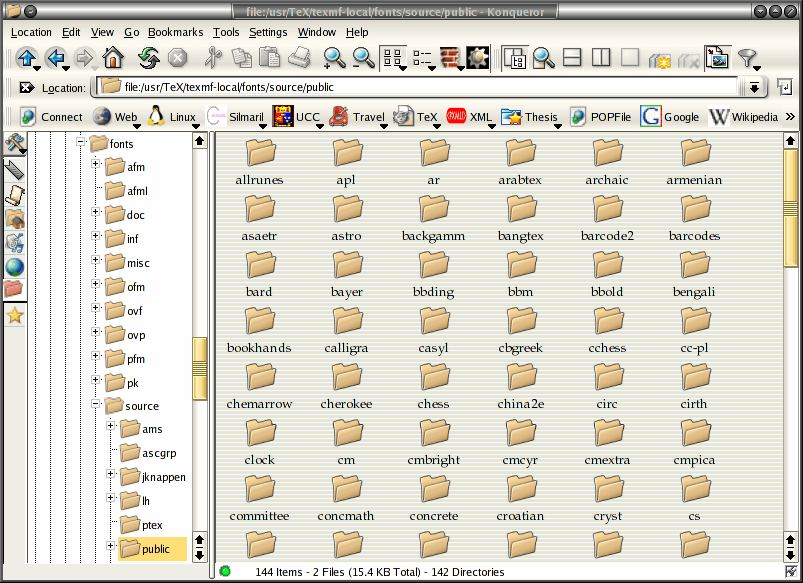This screenshot has width=803, height=583.
Task: Click the clear location bar button
Action: [x=26, y=88]
